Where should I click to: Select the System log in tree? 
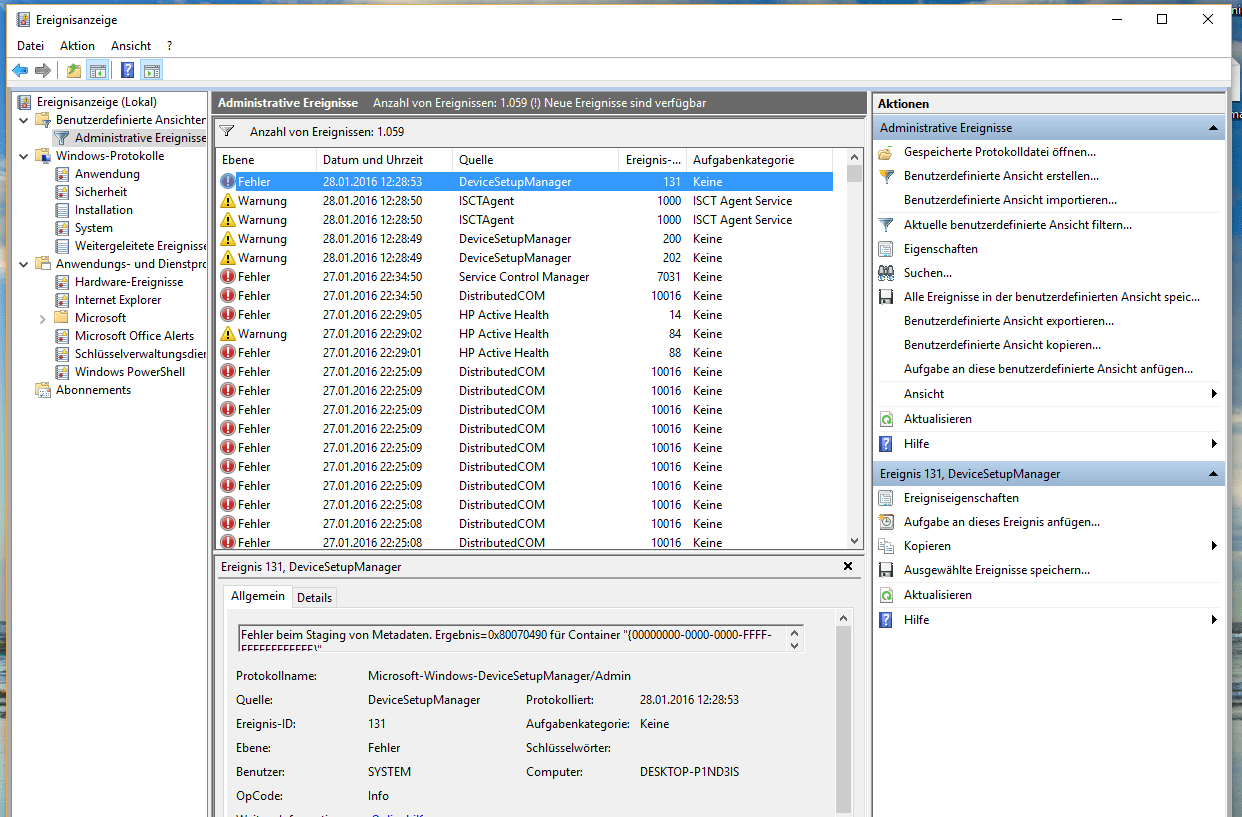(93, 228)
